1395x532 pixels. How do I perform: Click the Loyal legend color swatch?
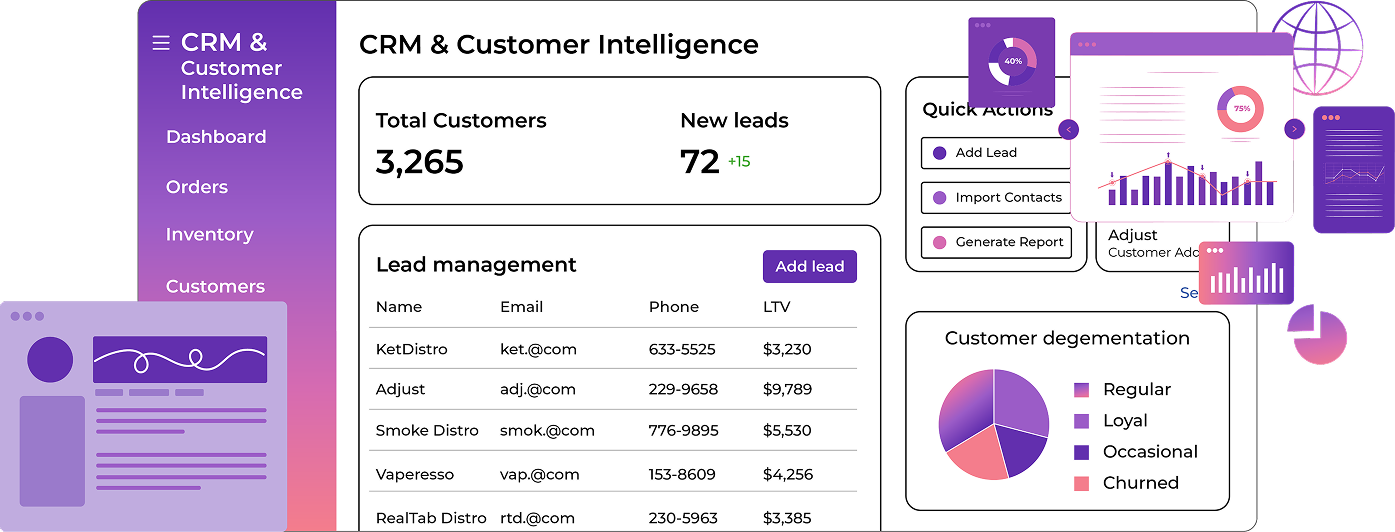click(1081, 421)
